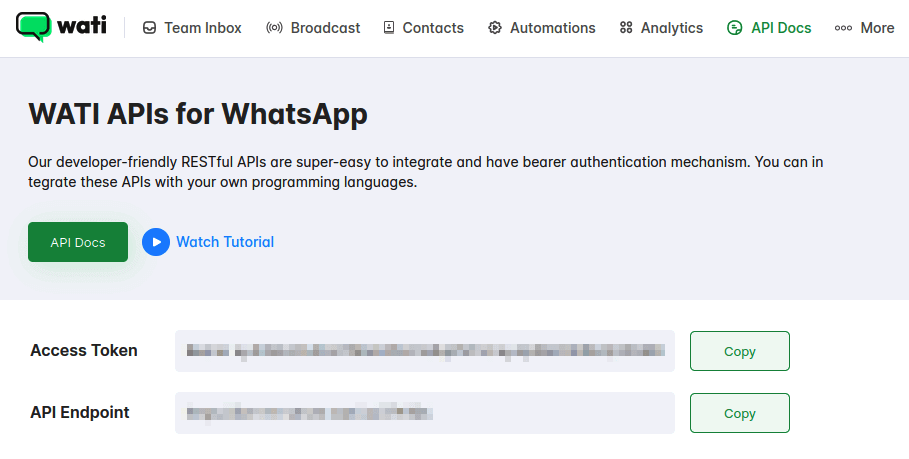
Task: Click the API Endpoint value field
Action: 425,413
